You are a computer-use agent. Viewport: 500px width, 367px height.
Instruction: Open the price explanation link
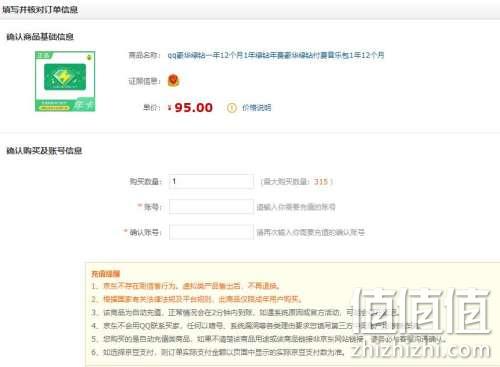pyautogui.click(x=256, y=108)
